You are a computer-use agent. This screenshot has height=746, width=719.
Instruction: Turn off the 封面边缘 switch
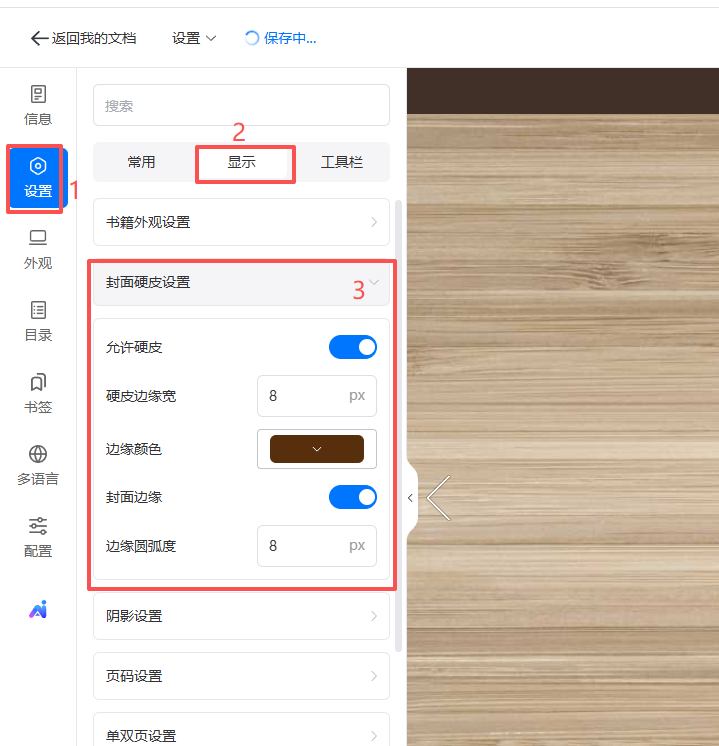pyautogui.click(x=352, y=497)
